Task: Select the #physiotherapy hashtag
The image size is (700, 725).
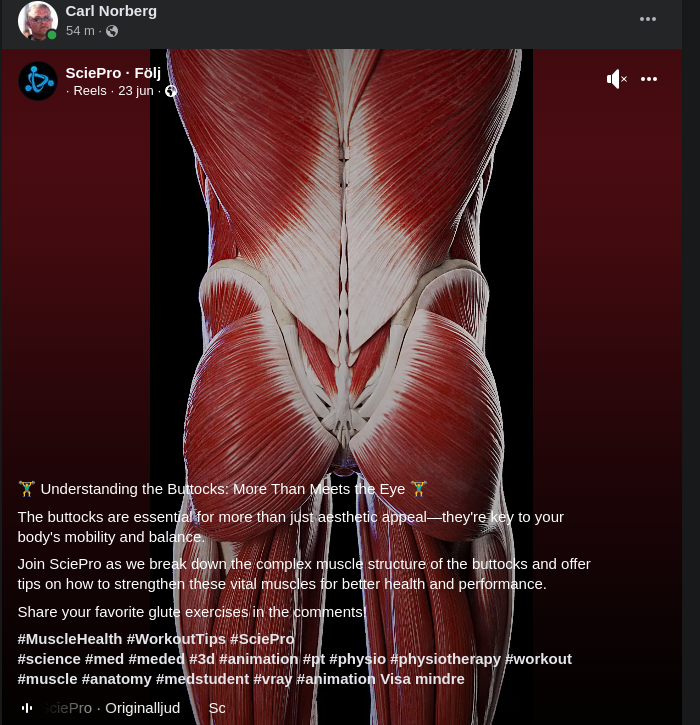Action: coord(445,658)
